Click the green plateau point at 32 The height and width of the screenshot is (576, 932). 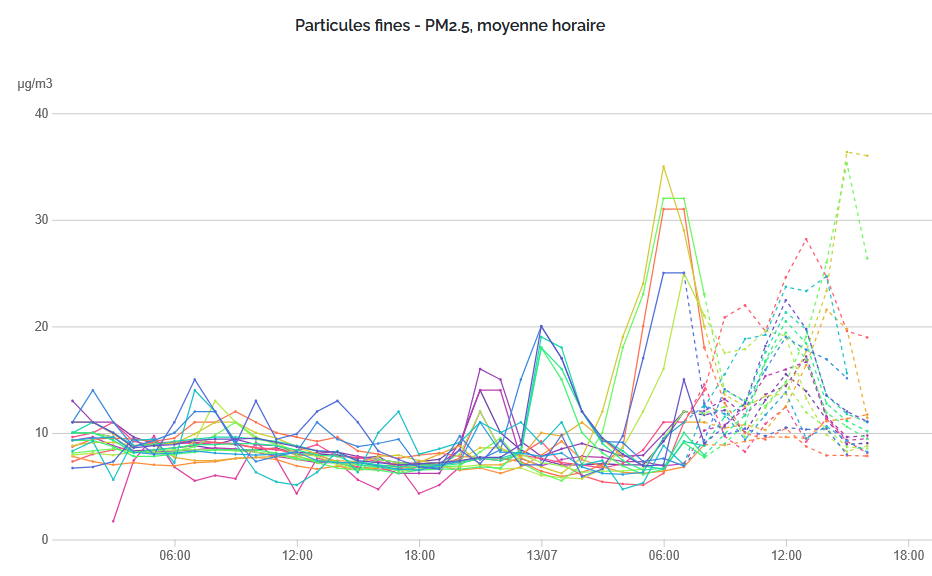point(663,199)
